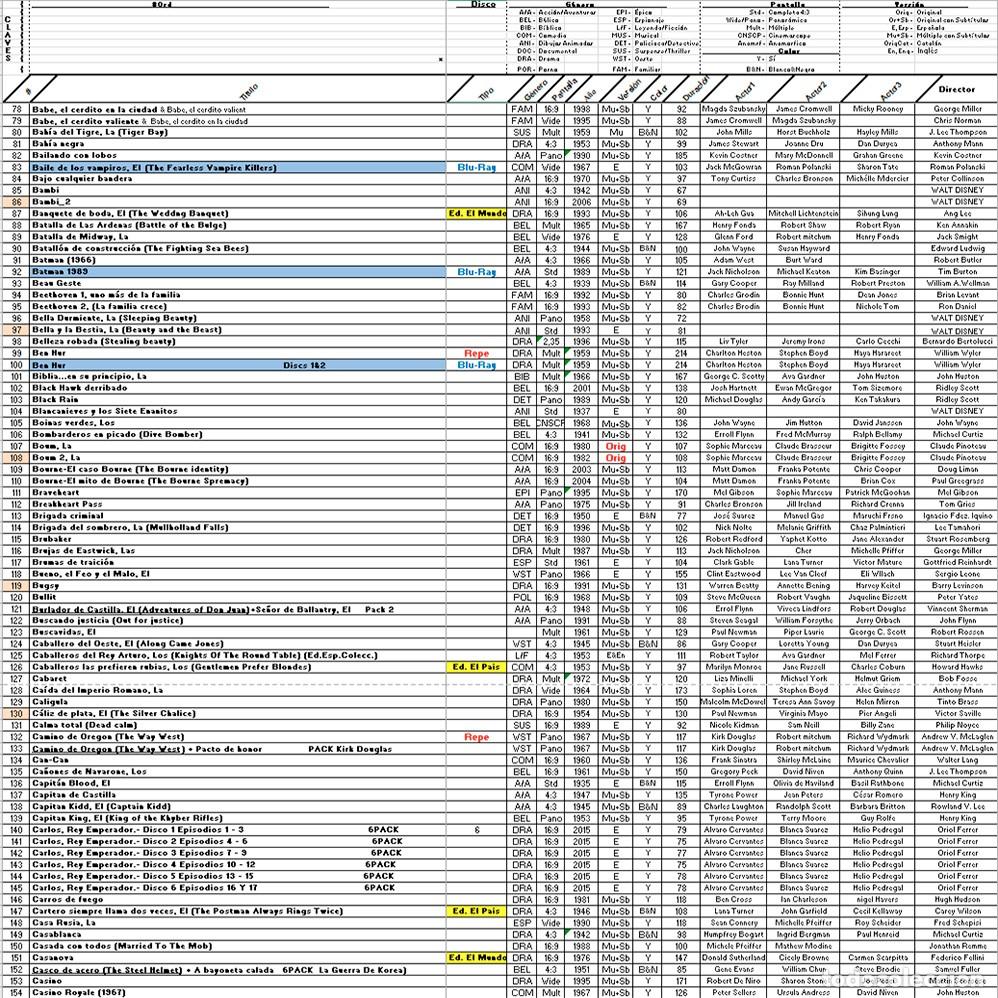Screen dimensions: 998x998
Task: Click the title 'Cabaret'
Action: point(49,678)
